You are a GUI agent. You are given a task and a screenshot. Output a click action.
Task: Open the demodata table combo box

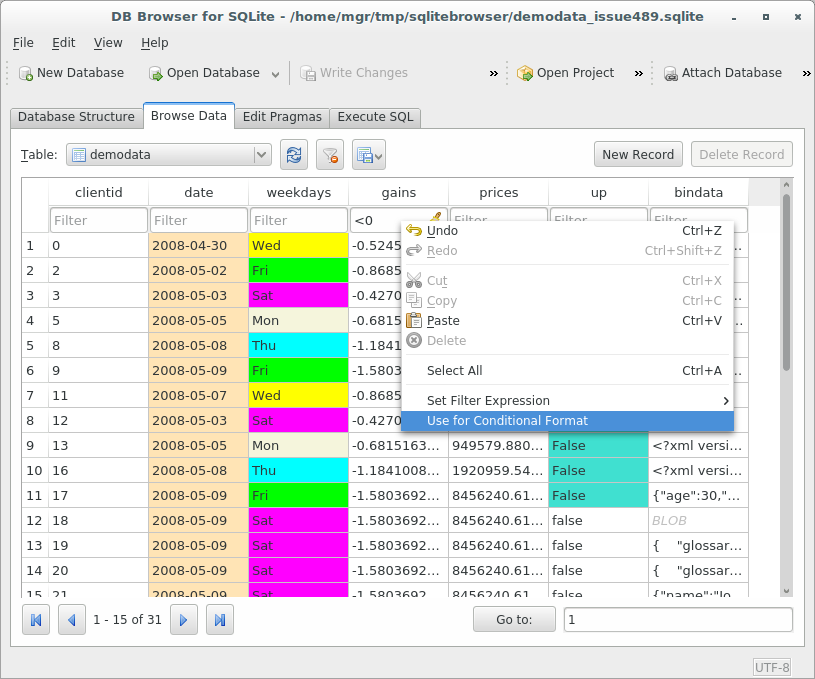click(168, 155)
